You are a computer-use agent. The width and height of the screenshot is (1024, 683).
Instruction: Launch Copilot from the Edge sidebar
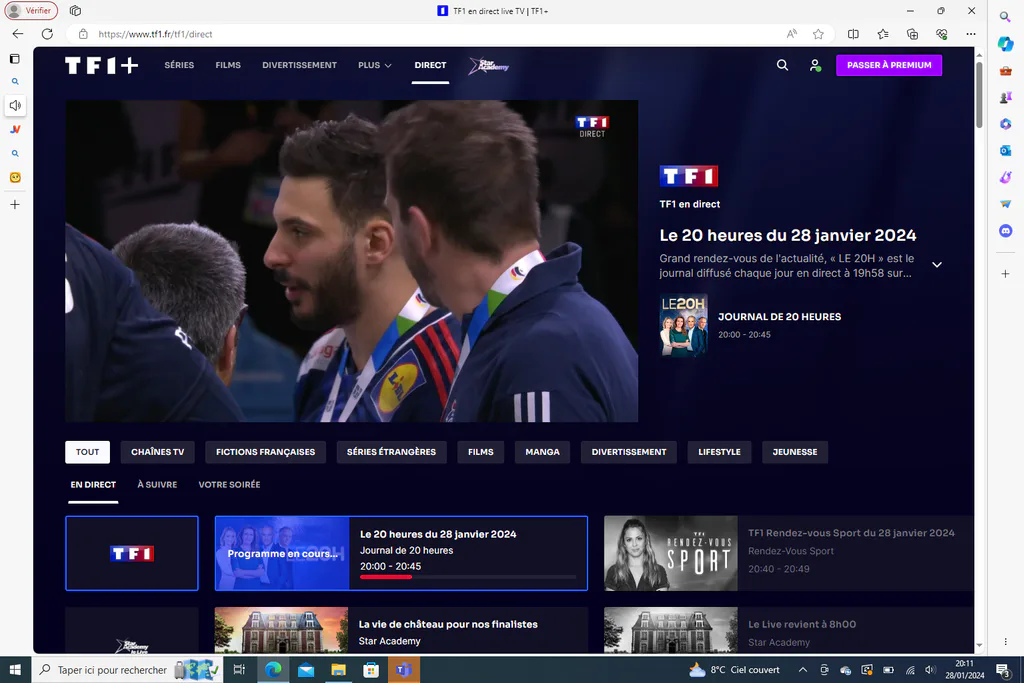coord(1006,44)
